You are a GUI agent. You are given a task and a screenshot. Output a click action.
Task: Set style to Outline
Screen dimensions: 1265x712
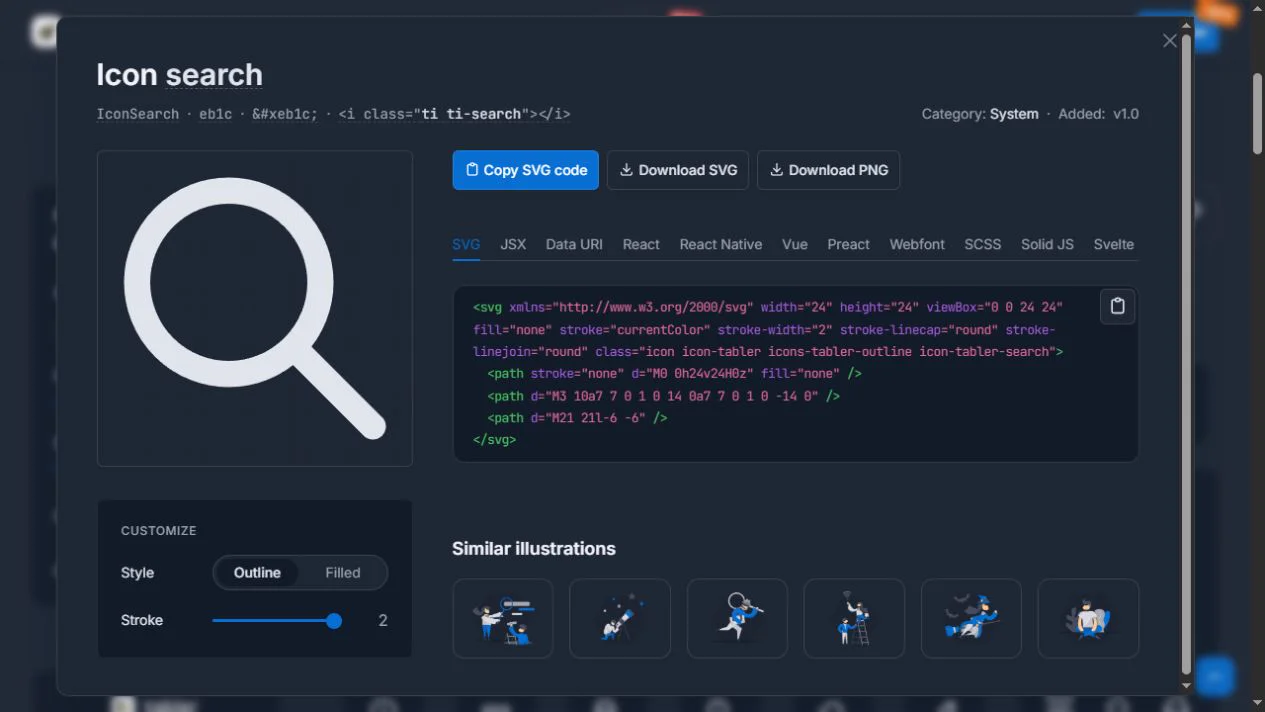click(257, 573)
